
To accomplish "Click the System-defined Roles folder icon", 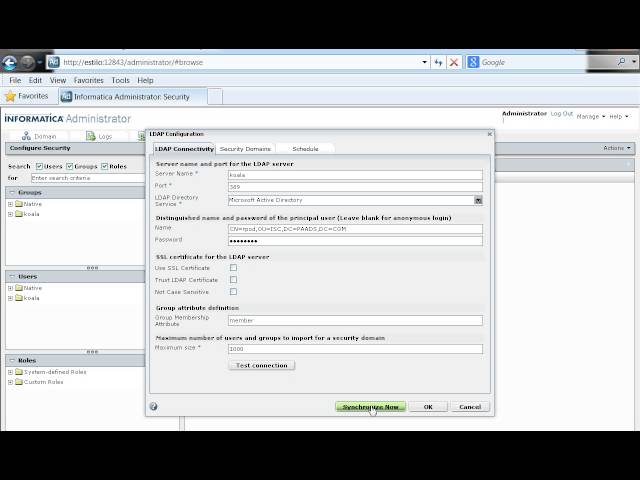I will (x=19, y=372).
